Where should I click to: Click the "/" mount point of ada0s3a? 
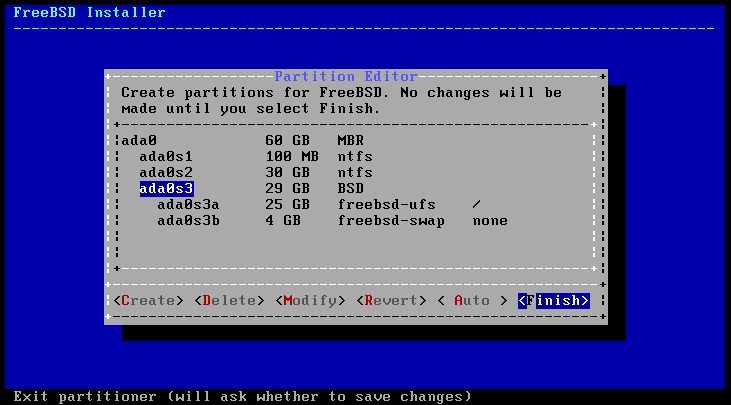pos(477,204)
